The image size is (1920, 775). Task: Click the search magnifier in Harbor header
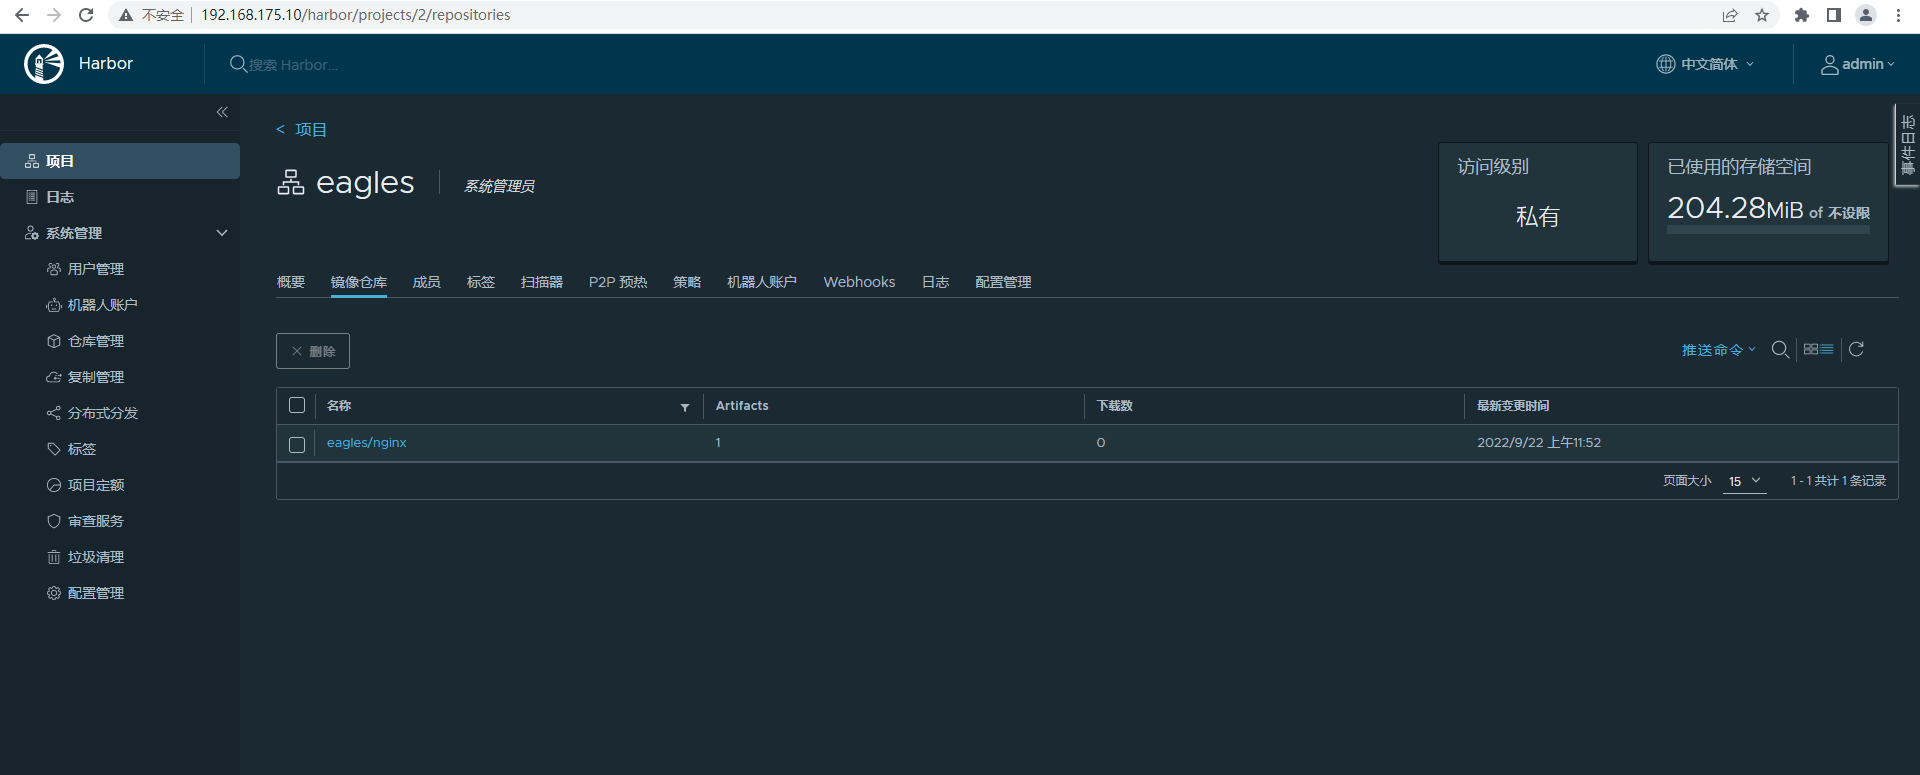[238, 64]
